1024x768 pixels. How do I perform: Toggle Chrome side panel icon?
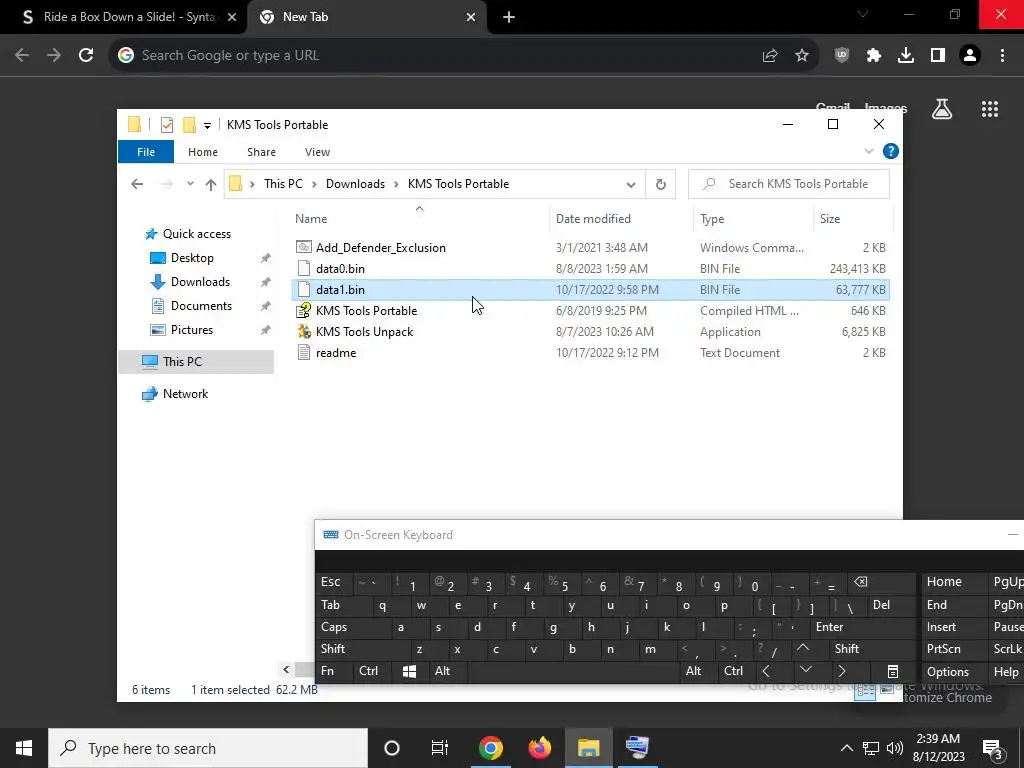tap(938, 56)
